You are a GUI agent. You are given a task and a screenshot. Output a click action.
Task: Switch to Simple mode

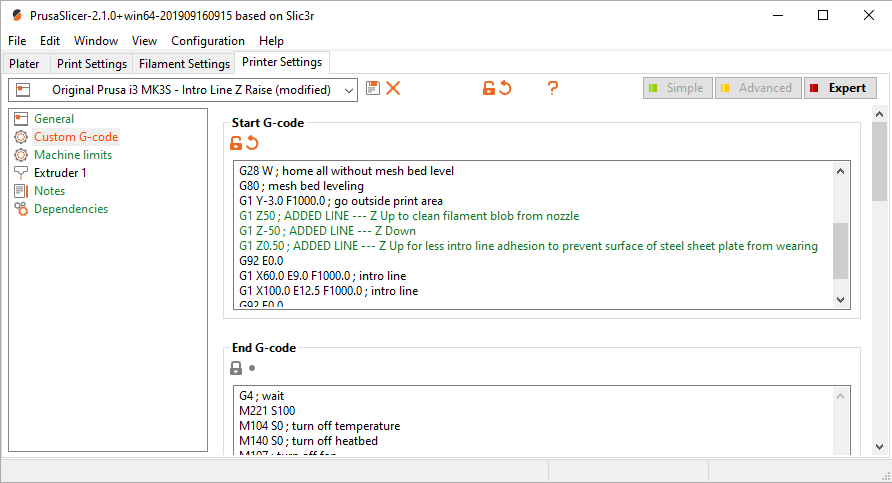pyautogui.click(x=678, y=88)
